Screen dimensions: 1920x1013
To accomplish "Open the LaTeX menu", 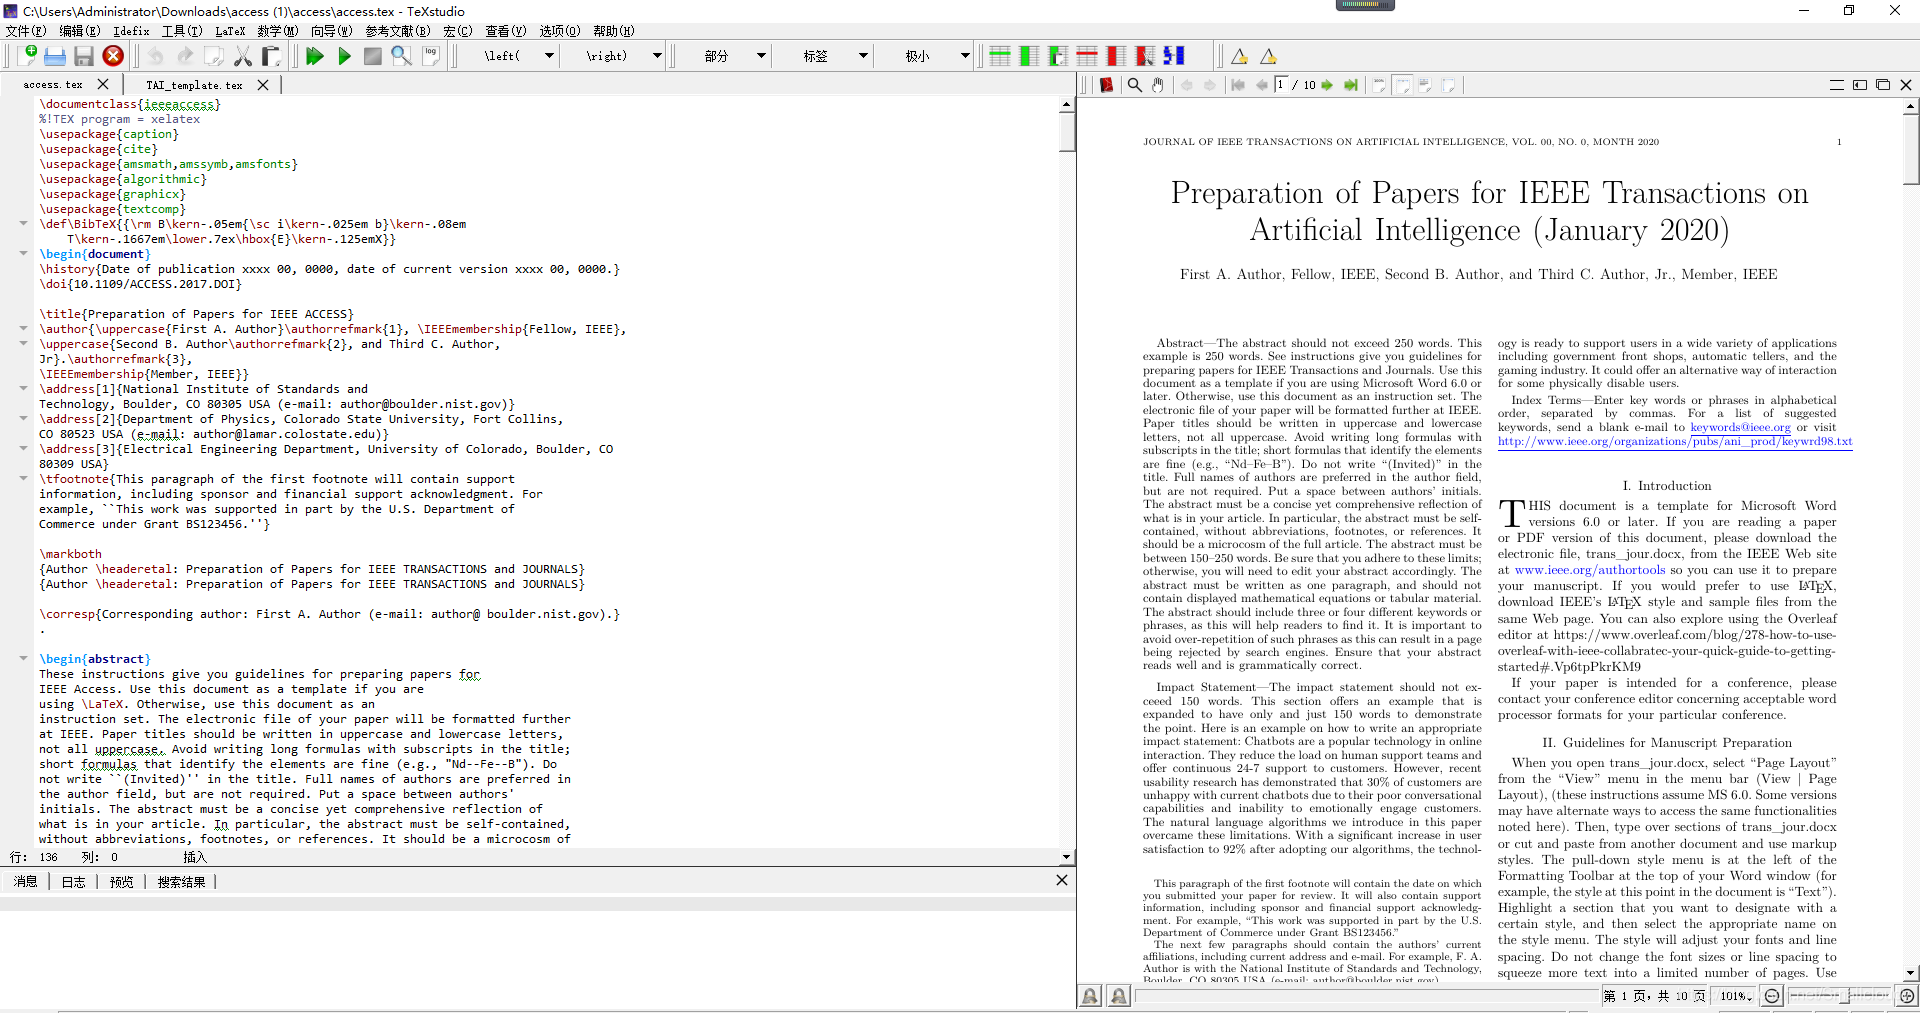I will click(x=230, y=31).
